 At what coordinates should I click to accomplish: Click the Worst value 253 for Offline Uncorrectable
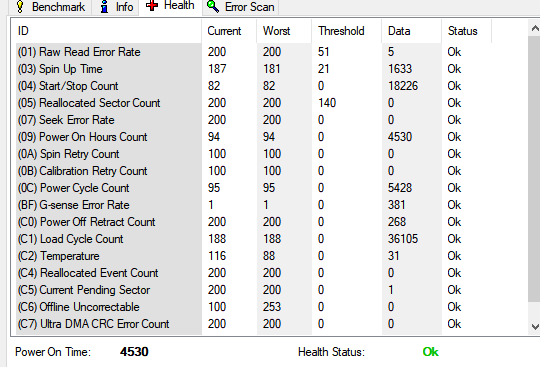(x=272, y=307)
